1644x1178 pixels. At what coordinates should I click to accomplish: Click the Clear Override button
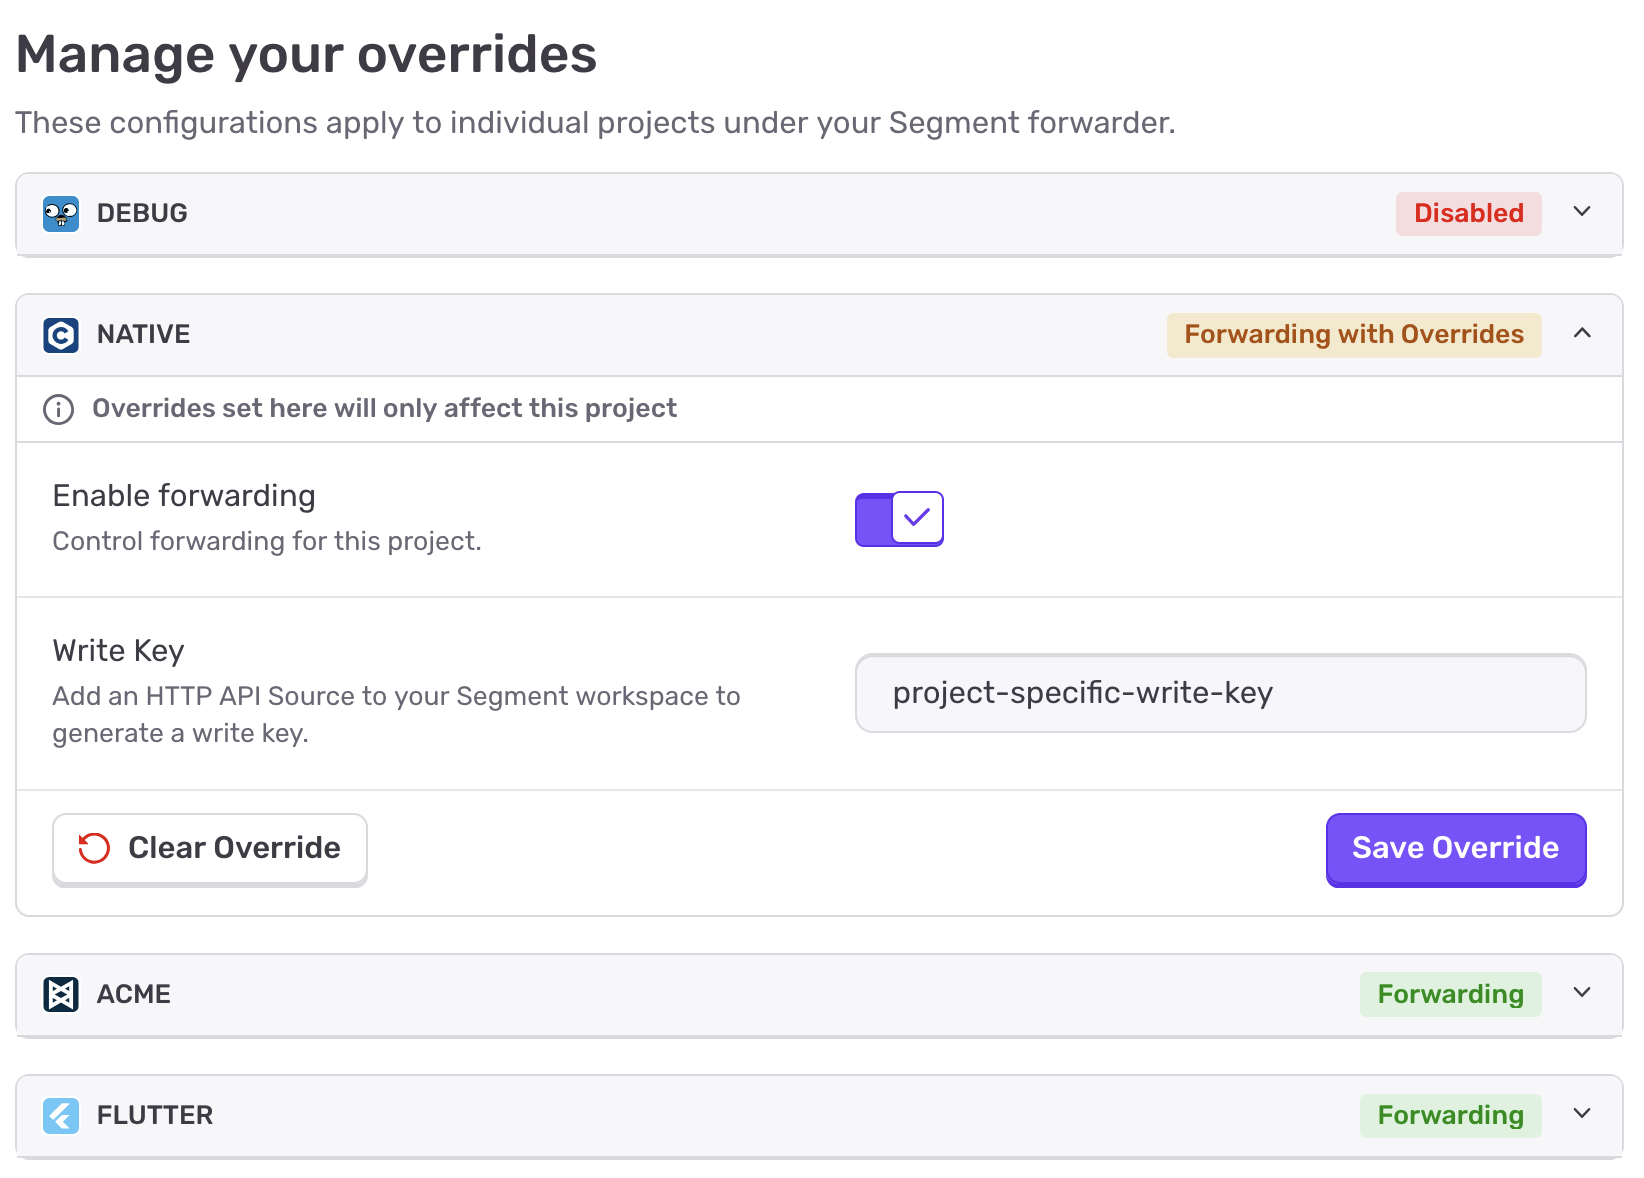click(210, 848)
